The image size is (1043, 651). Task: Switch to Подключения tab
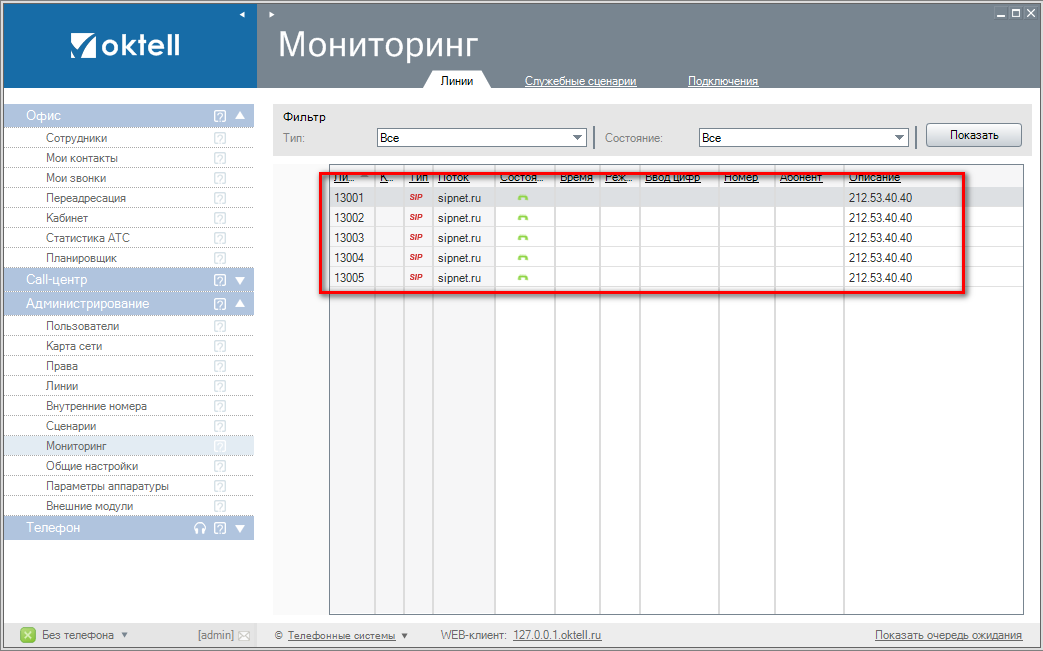(x=722, y=82)
